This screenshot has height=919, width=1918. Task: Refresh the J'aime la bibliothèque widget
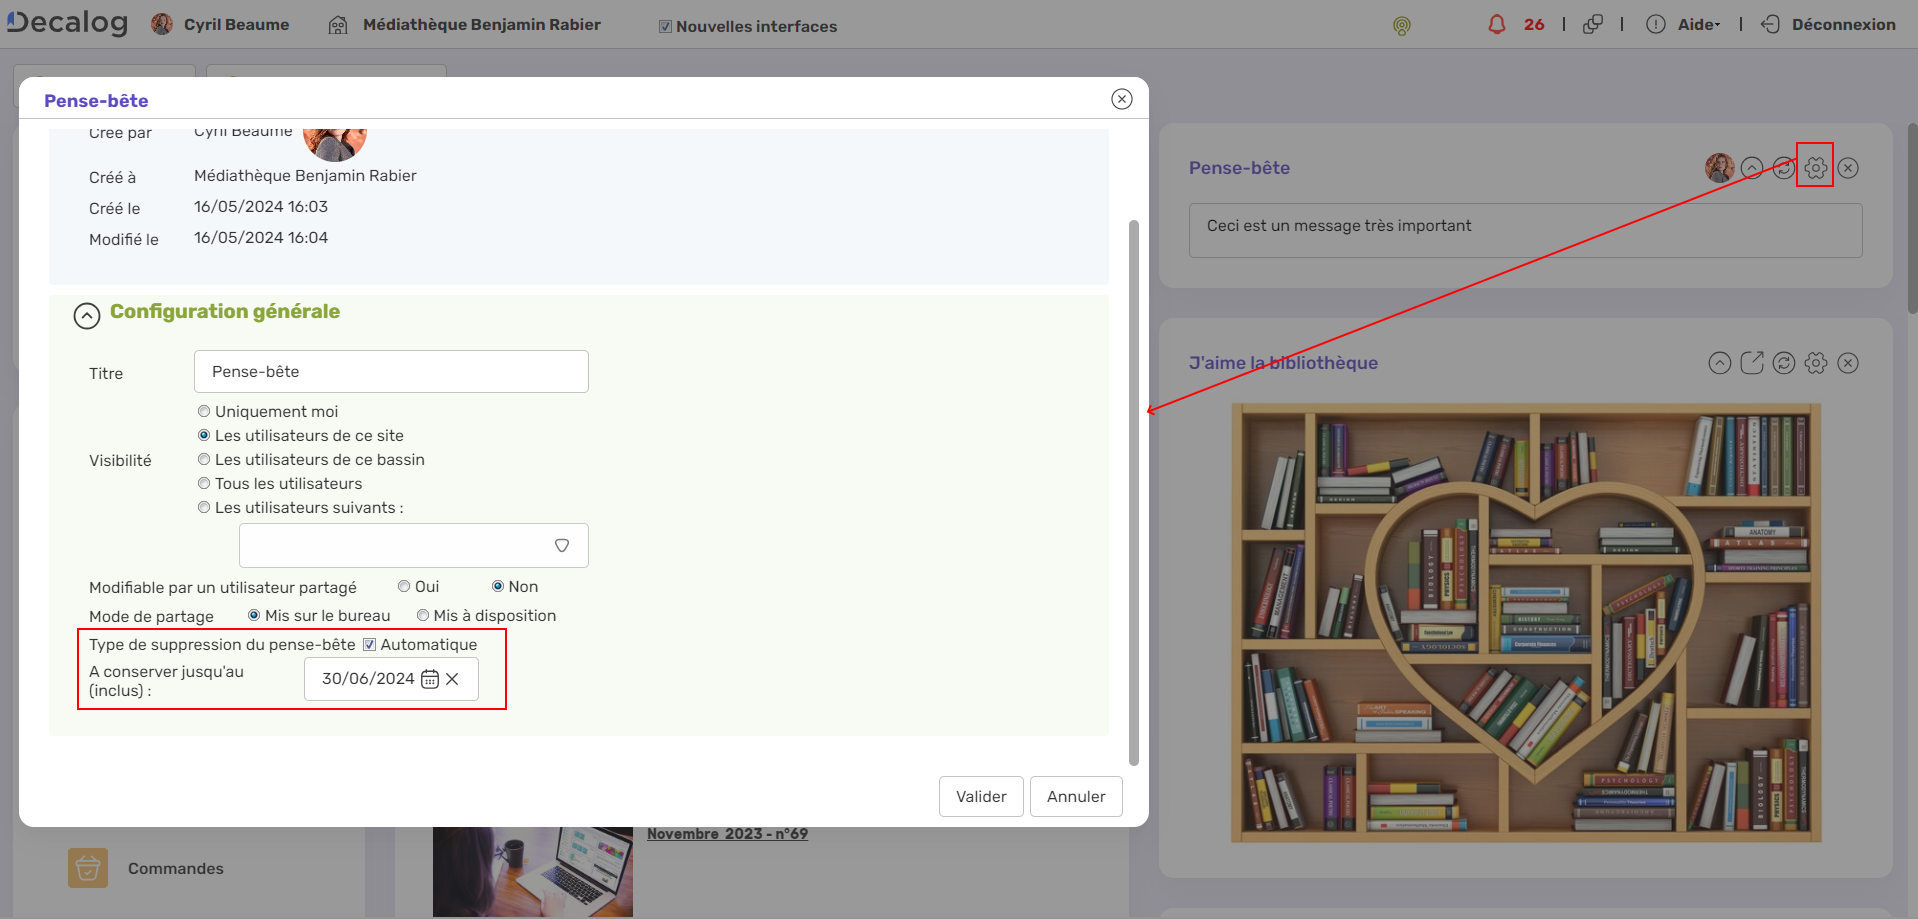pyautogui.click(x=1783, y=363)
